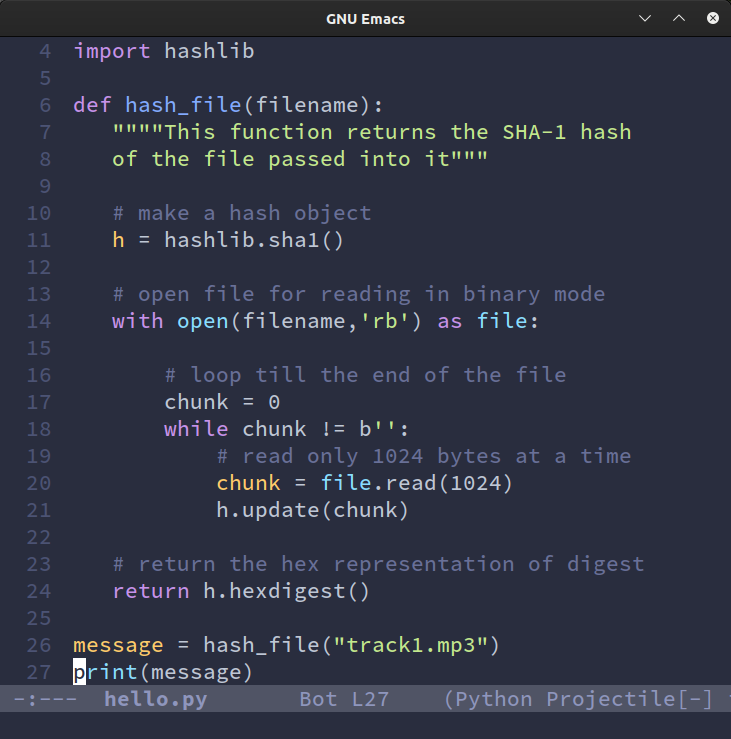Screen dimensions: 731x739
Task: Close the GNU Emacs window
Action: [713, 18]
